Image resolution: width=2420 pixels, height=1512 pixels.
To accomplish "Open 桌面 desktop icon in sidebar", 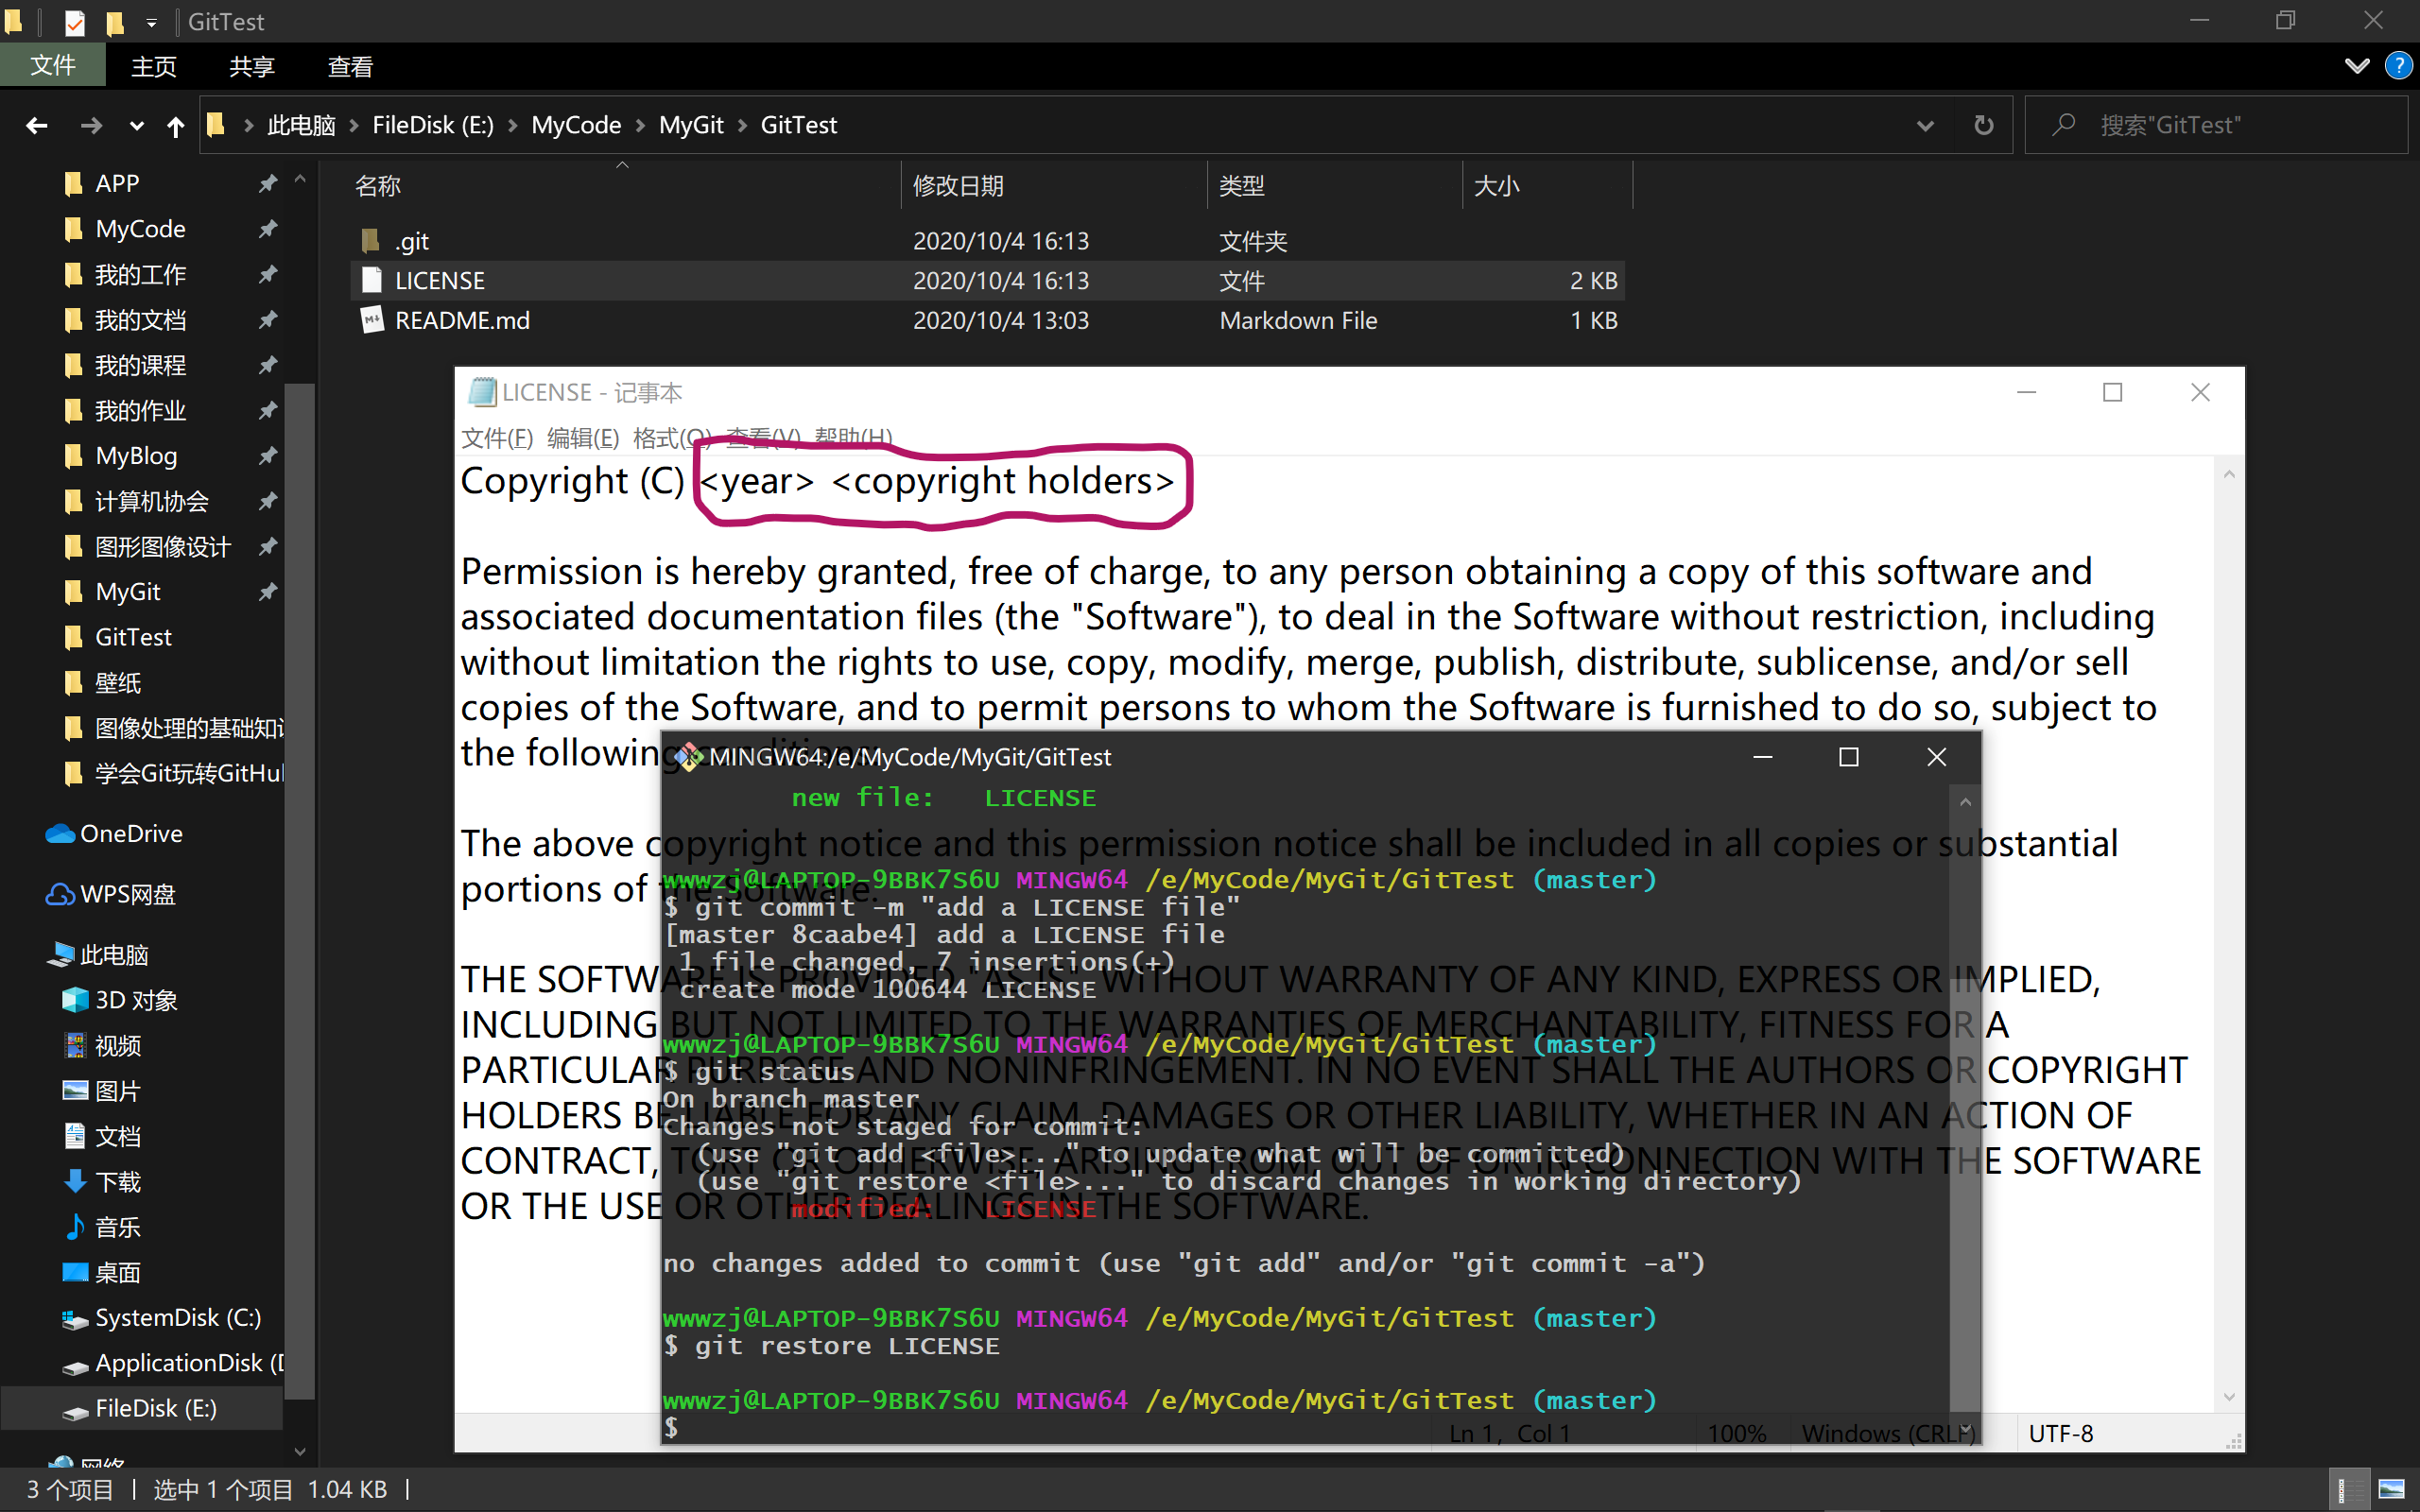I will point(75,1272).
